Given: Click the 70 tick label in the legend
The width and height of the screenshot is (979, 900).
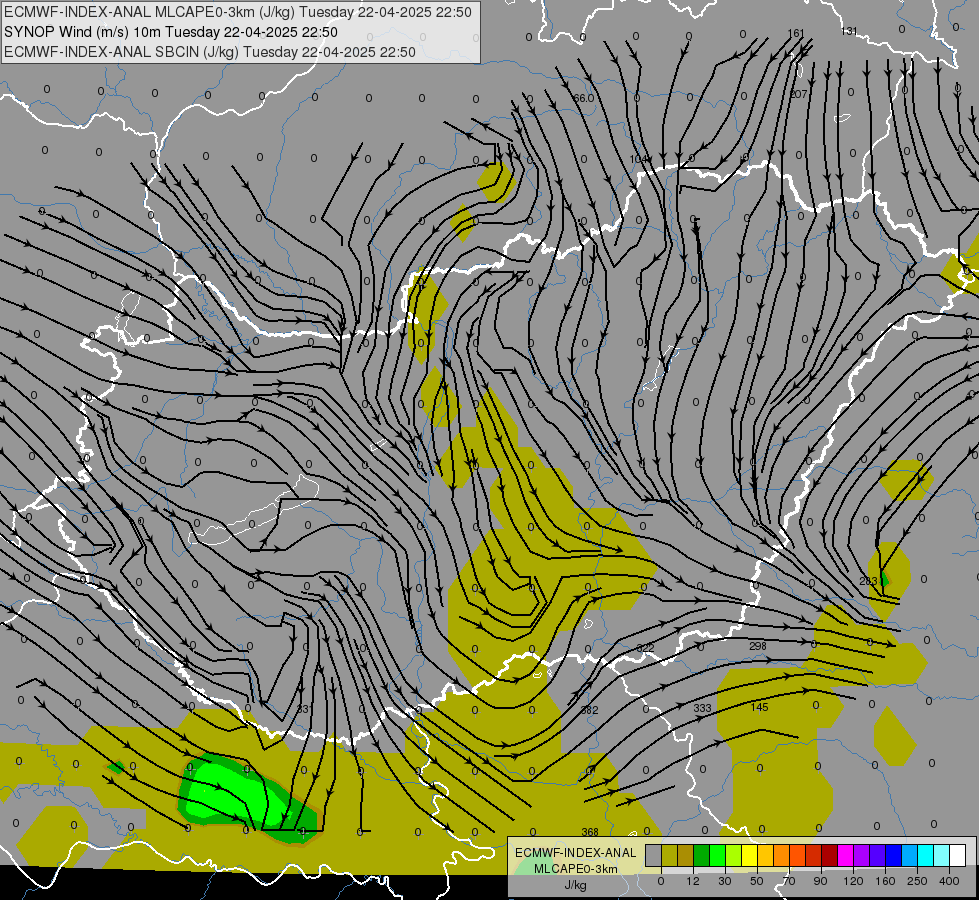Looking at the screenshot, I should (789, 881).
